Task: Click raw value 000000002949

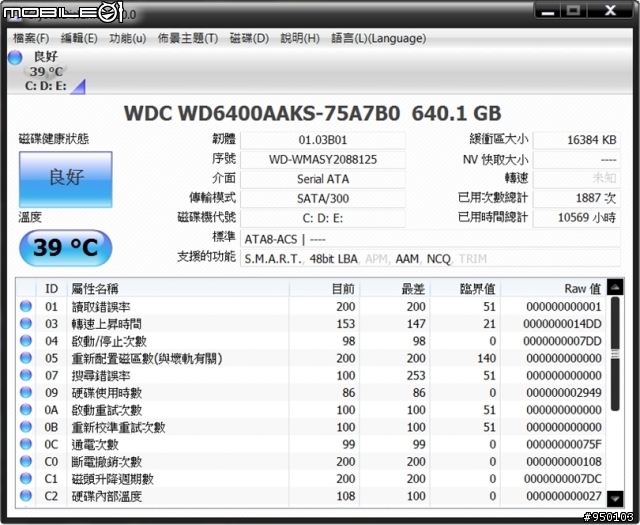Action: click(x=564, y=392)
